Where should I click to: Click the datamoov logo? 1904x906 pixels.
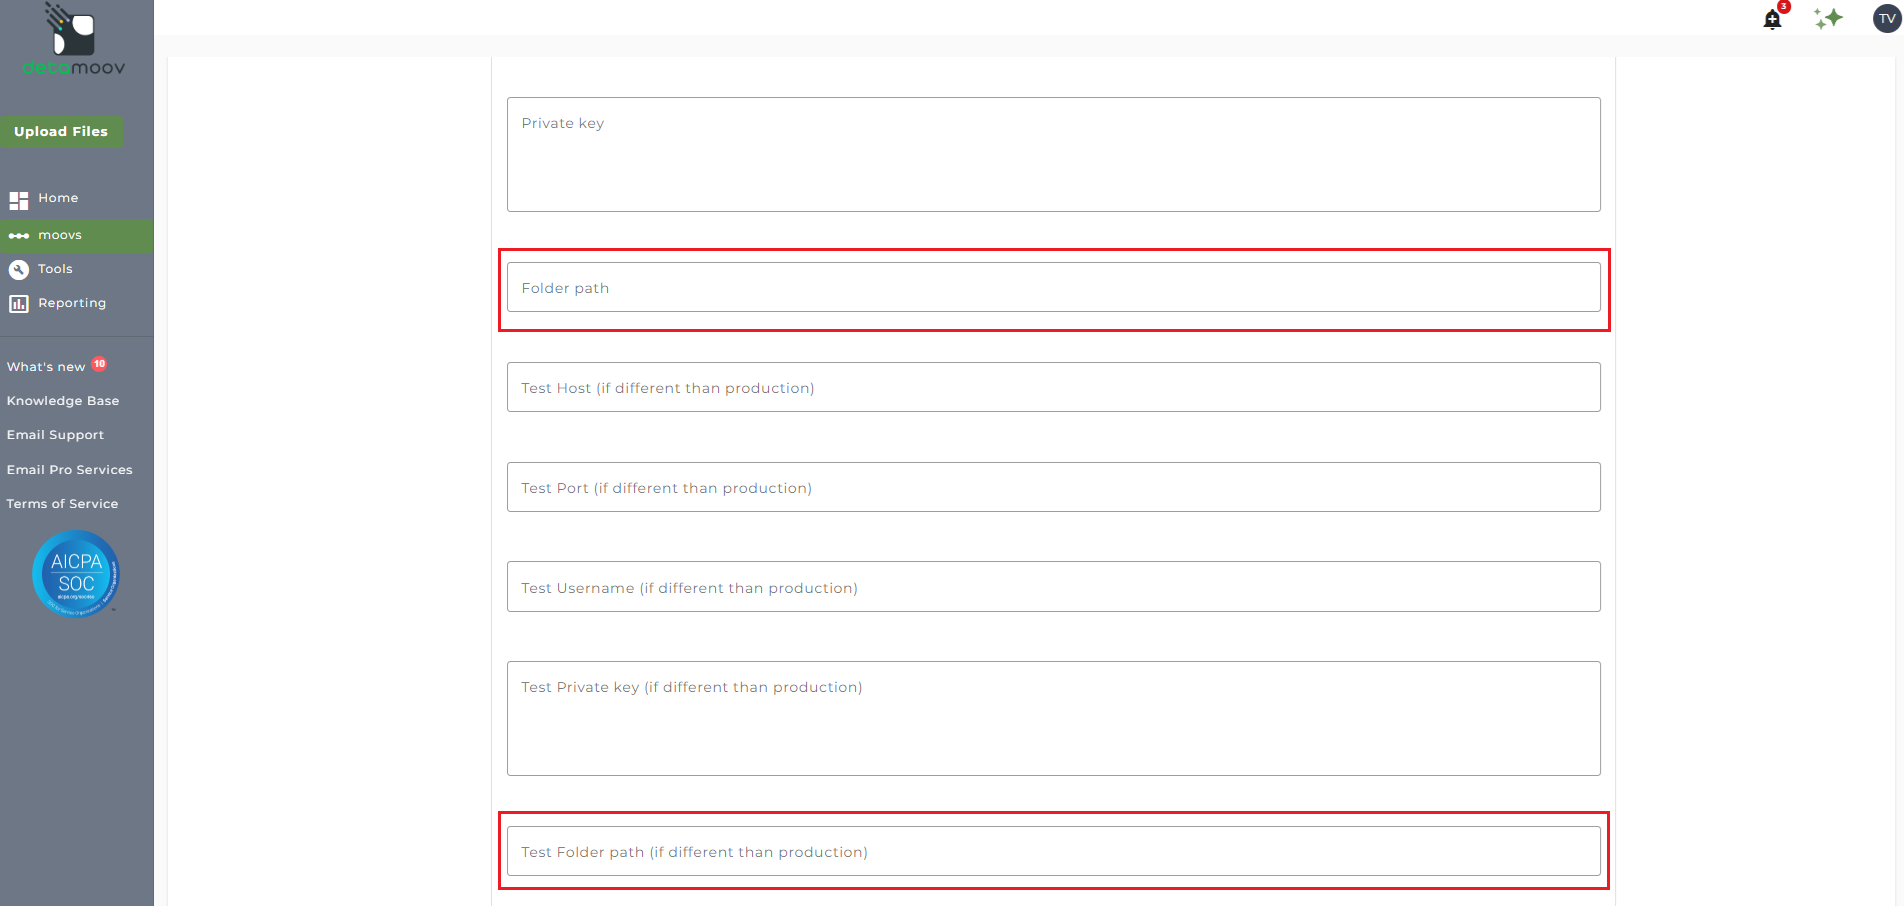click(74, 40)
